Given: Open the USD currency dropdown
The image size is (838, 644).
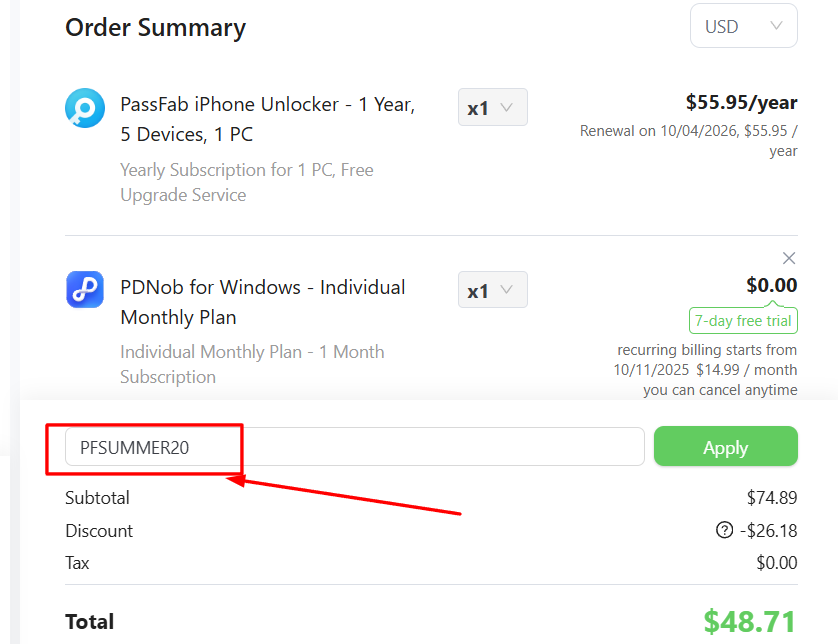Looking at the screenshot, I should pos(743,26).
